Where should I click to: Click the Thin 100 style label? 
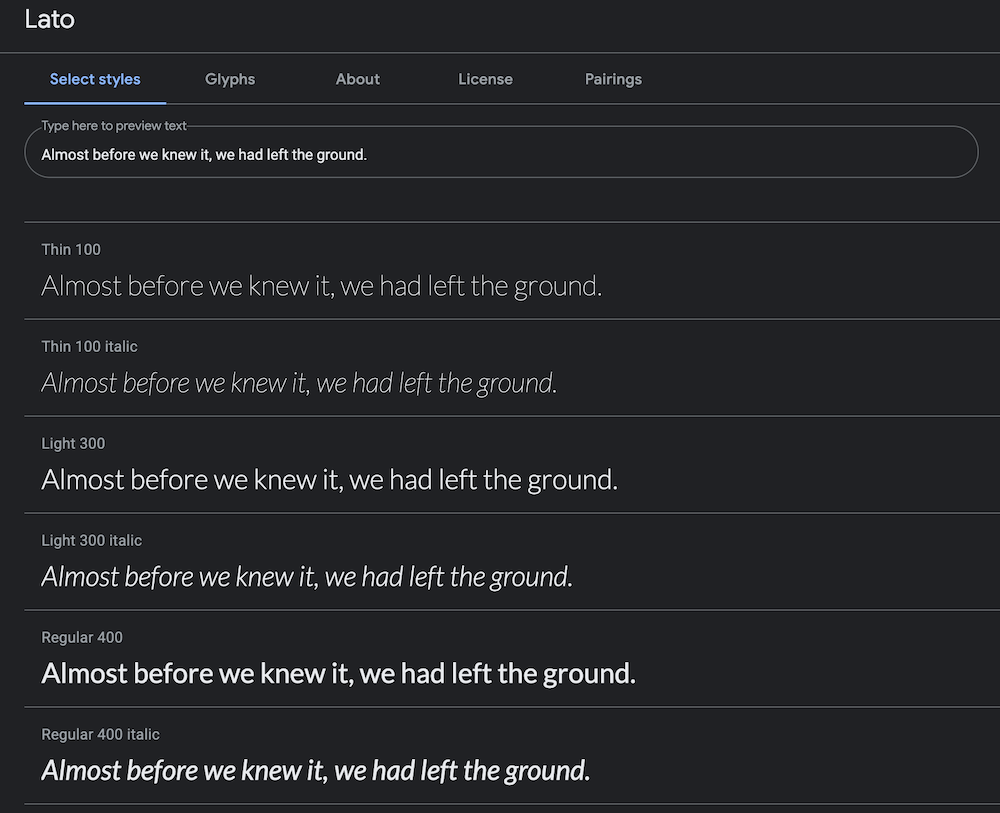pyautogui.click(x=71, y=249)
